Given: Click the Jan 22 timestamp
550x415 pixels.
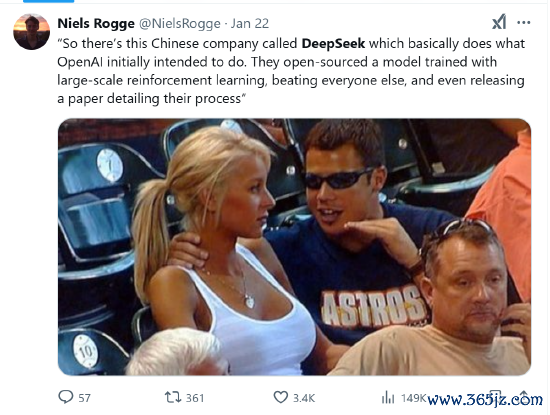Looking at the screenshot, I should 250,24.
